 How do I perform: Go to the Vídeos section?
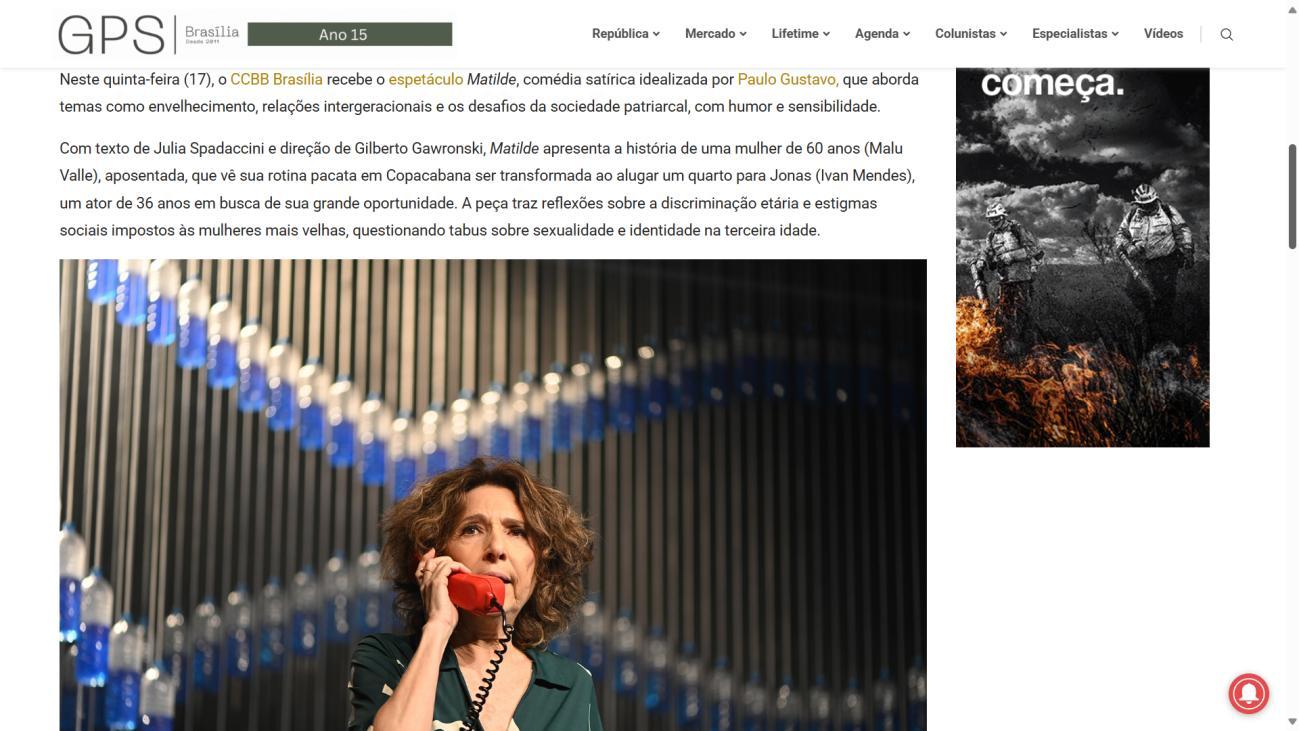(1163, 34)
